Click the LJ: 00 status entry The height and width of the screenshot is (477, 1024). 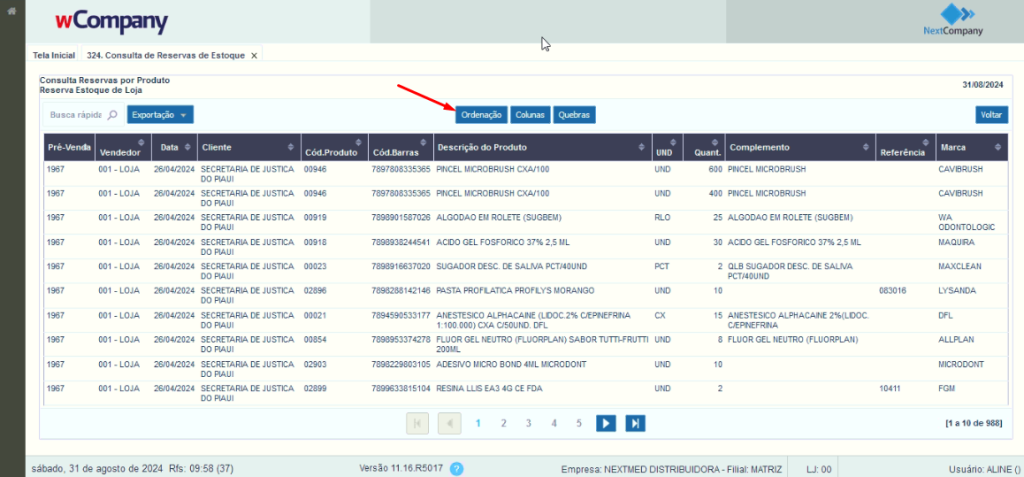[x=819, y=469]
